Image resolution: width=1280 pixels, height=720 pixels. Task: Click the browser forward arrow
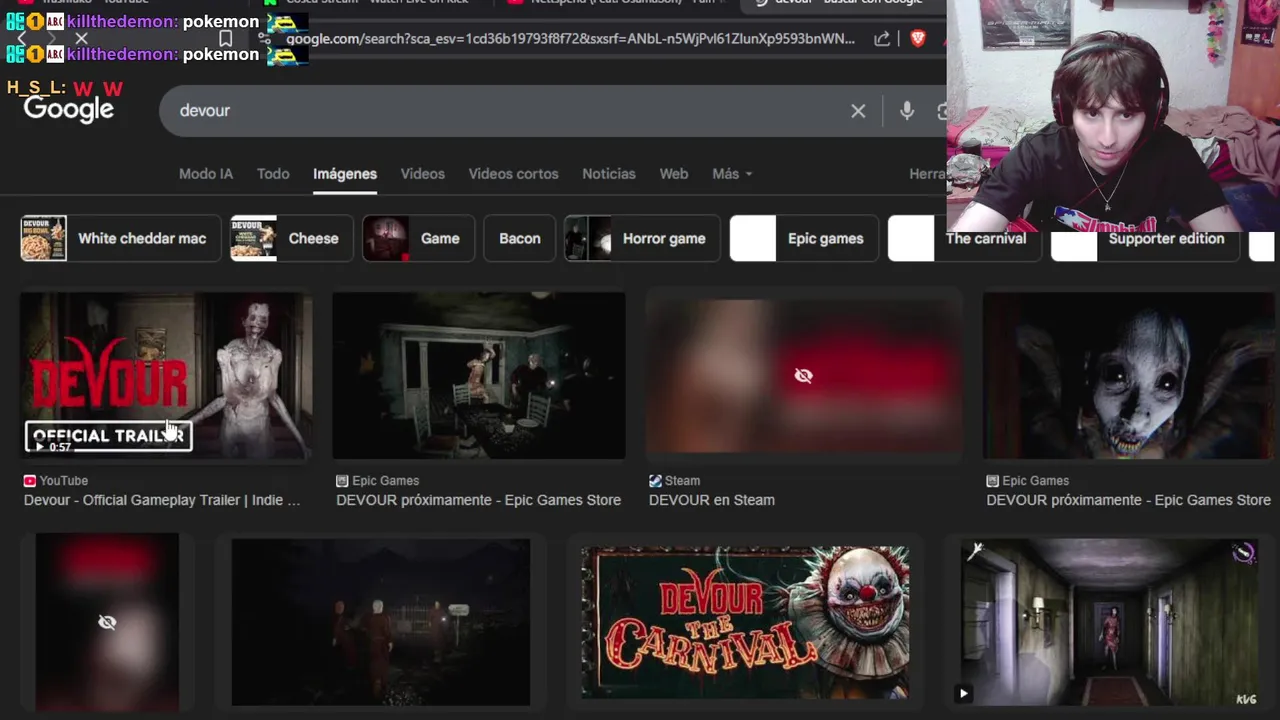click(x=51, y=39)
